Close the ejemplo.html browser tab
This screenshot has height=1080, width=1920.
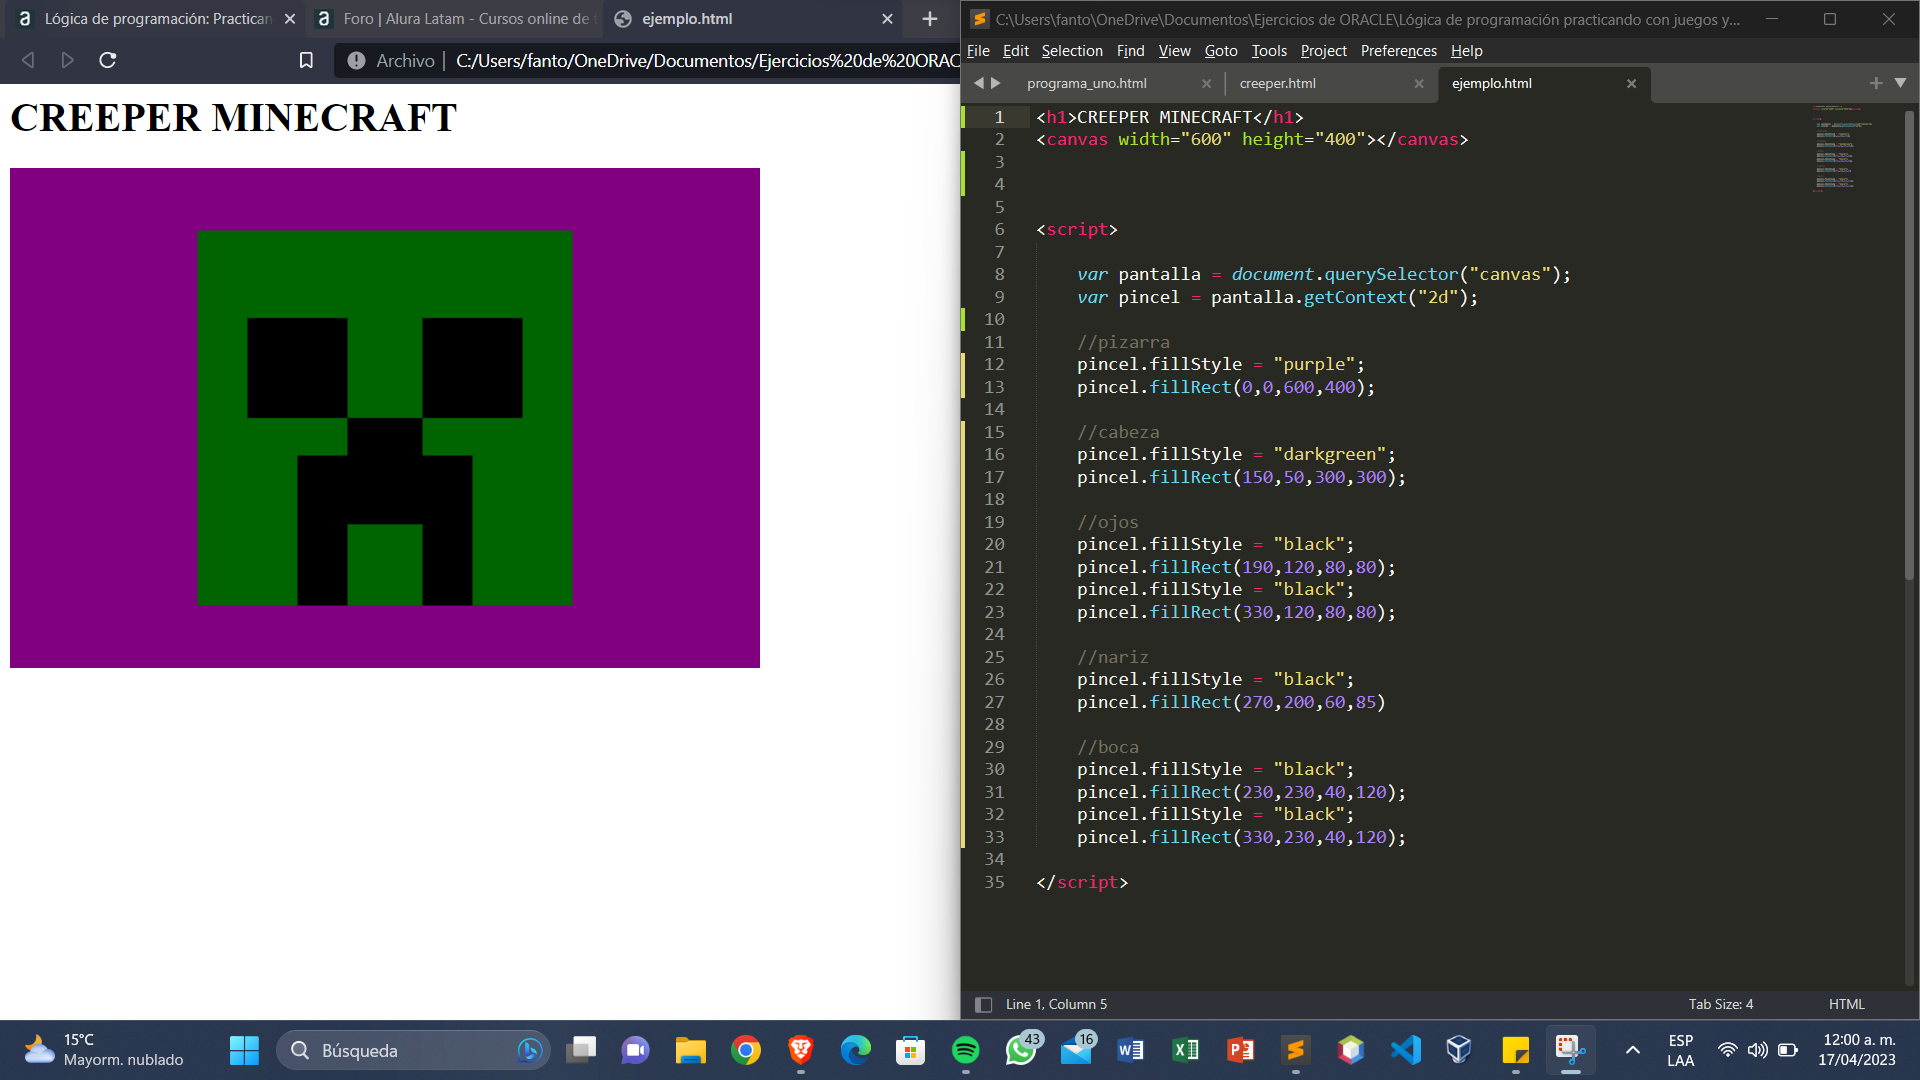887,19
